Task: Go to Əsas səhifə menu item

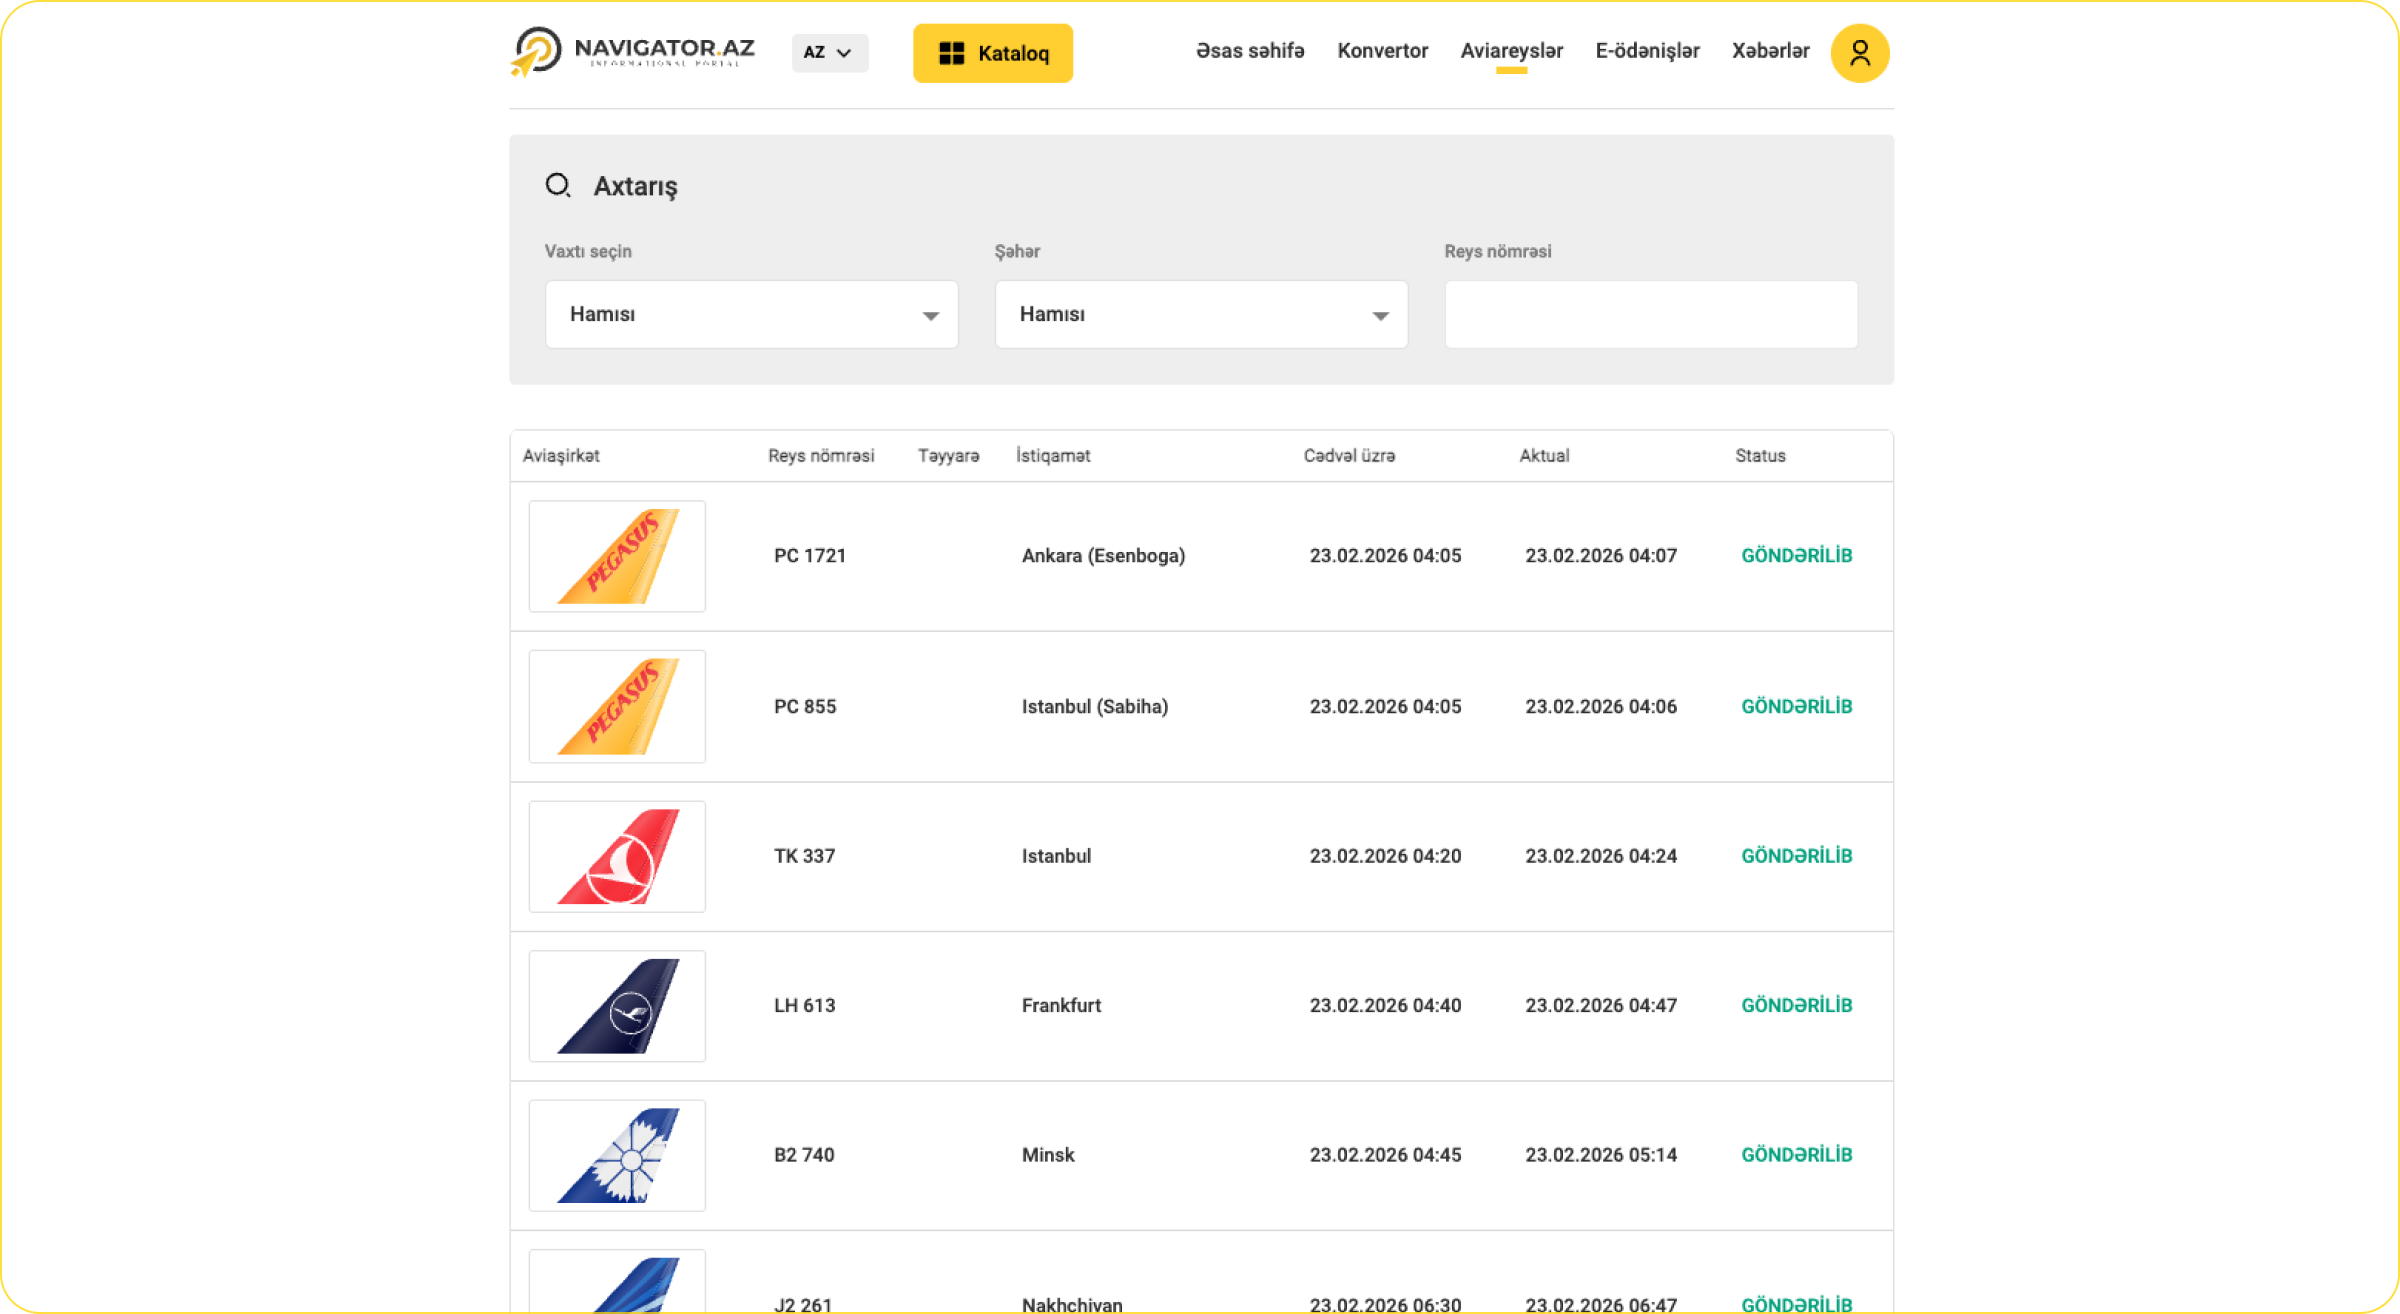Action: pyautogui.click(x=1250, y=51)
